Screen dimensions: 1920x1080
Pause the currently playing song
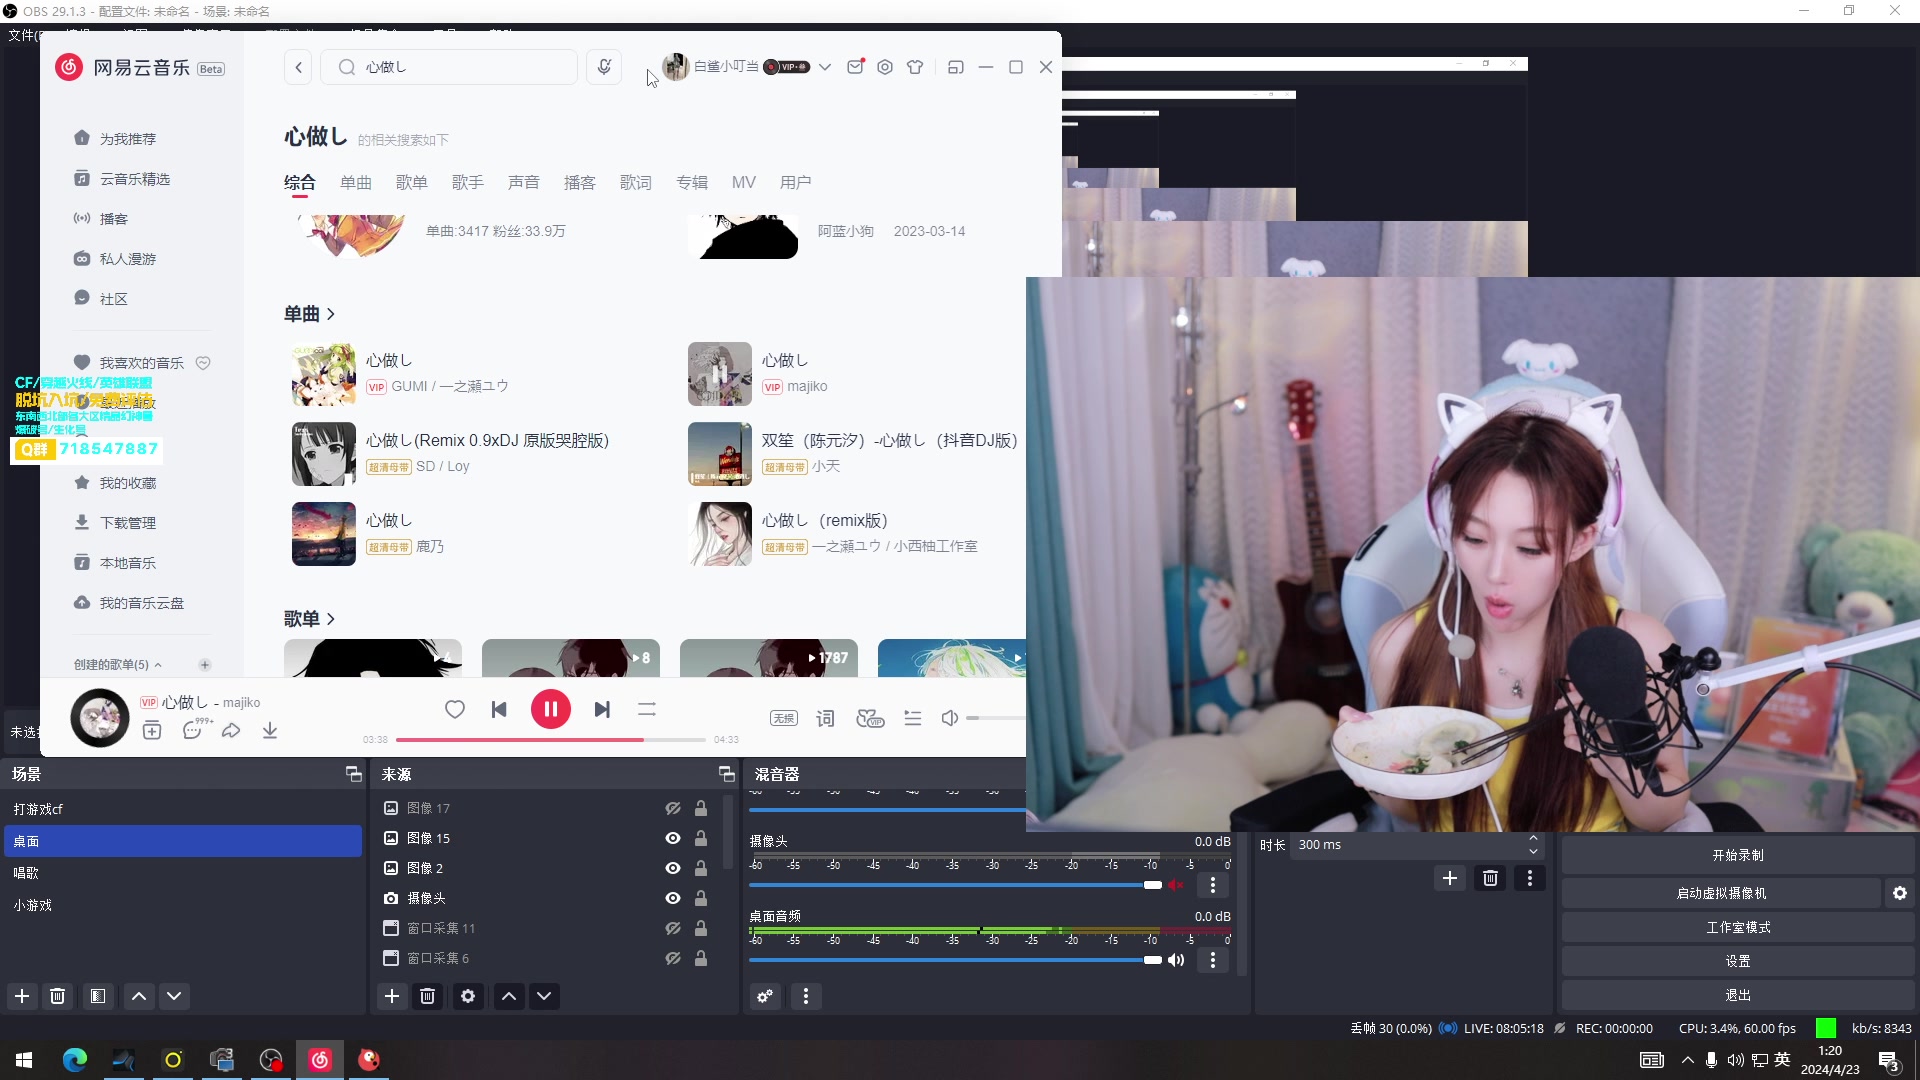click(551, 709)
